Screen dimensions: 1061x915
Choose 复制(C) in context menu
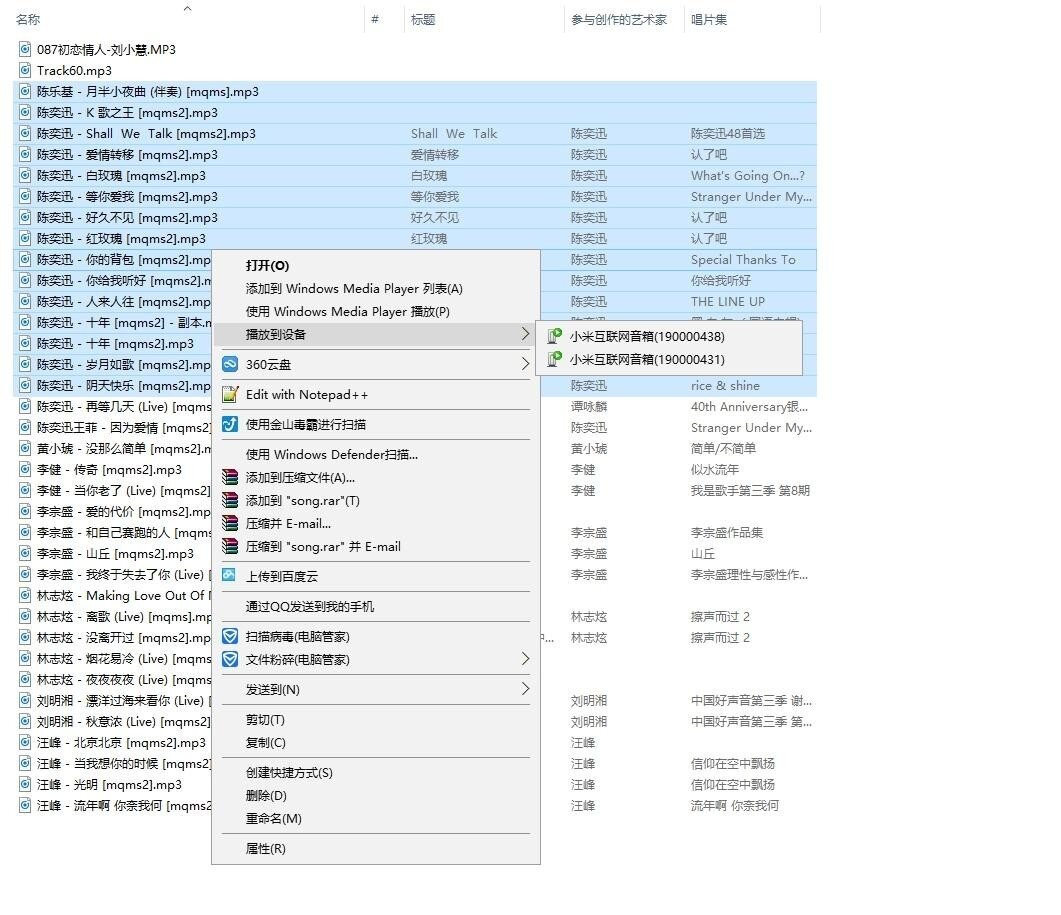265,742
